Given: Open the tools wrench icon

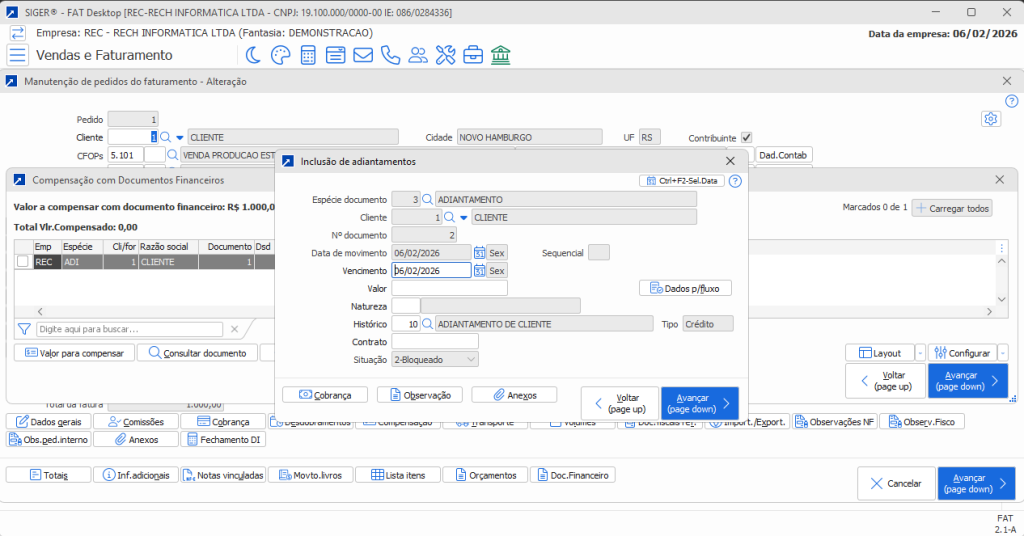Looking at the screenshot, I should 445,55.
